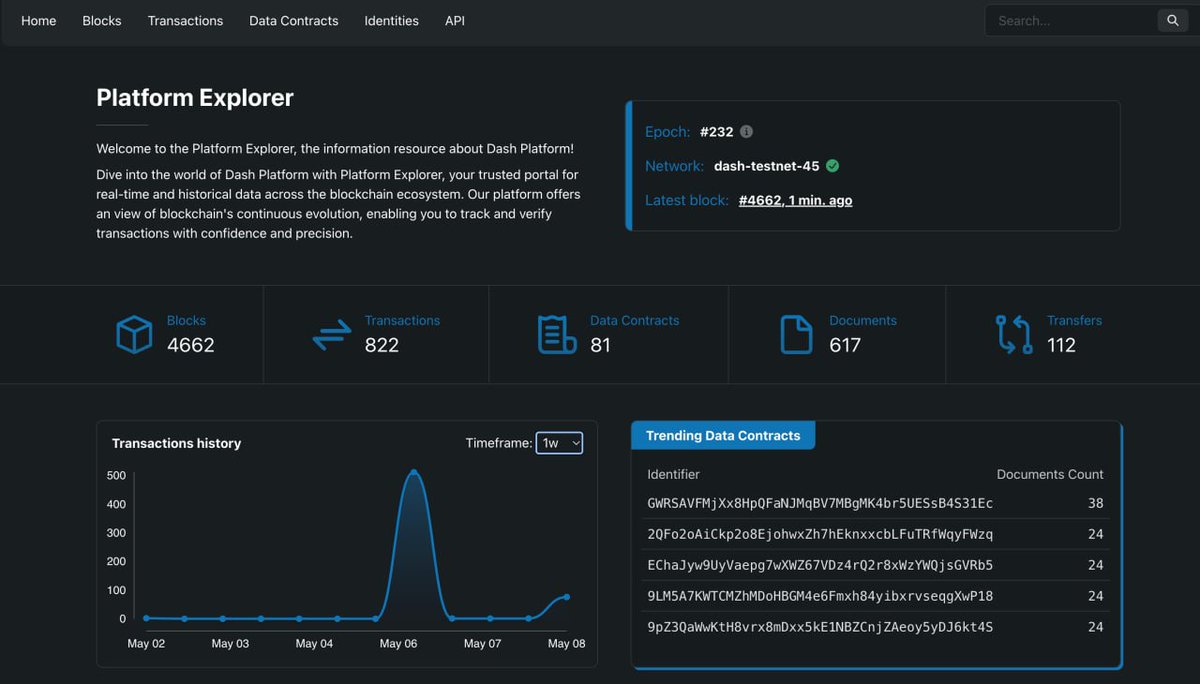Click network name dash-testnet-45

pos(767,166)
